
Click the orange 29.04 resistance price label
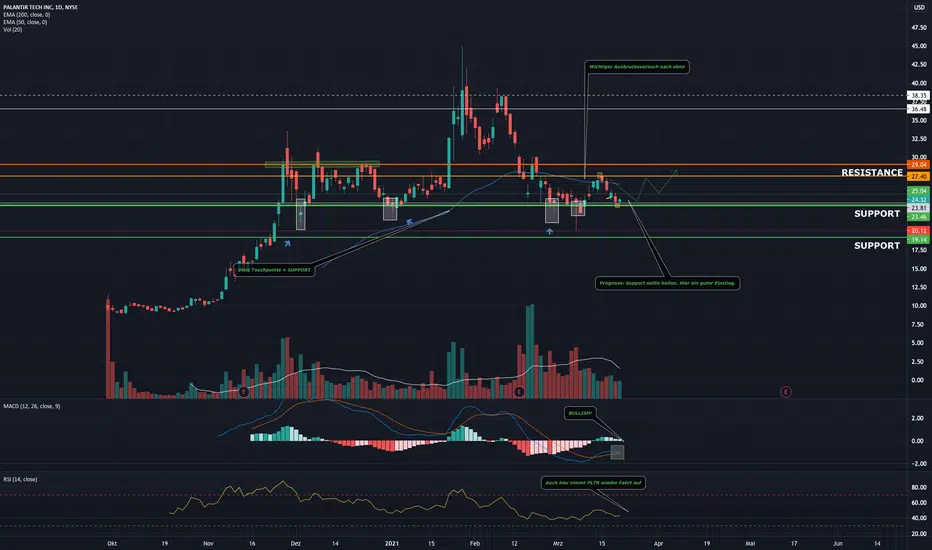918,165
